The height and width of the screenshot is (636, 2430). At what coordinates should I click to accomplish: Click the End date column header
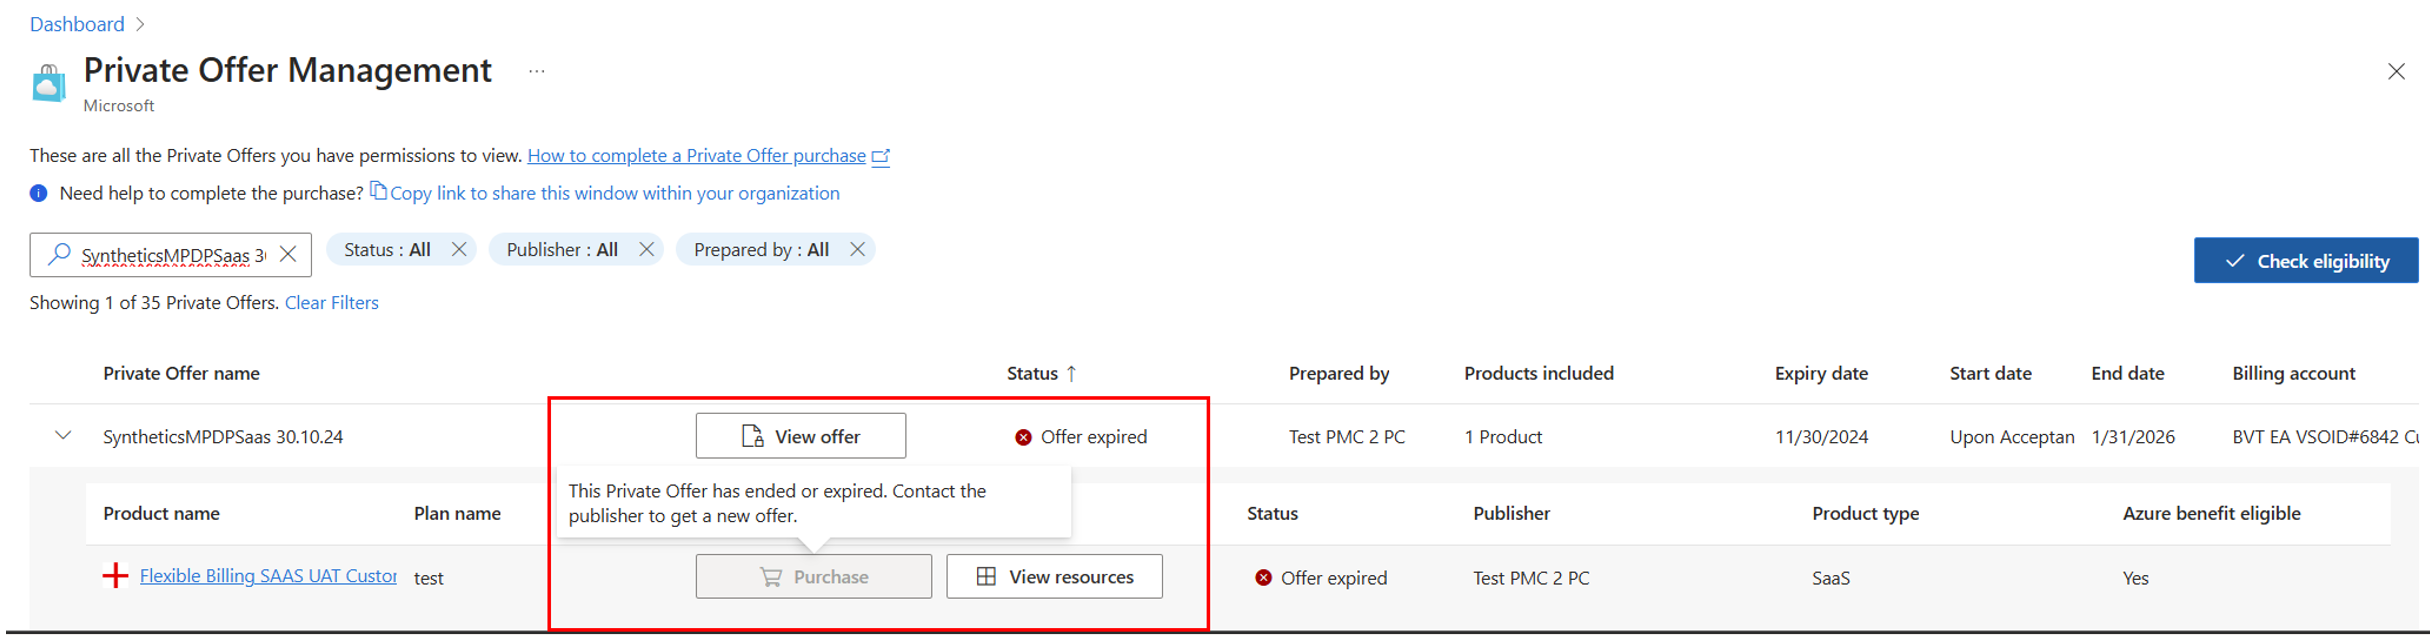tap(2127, 373)
